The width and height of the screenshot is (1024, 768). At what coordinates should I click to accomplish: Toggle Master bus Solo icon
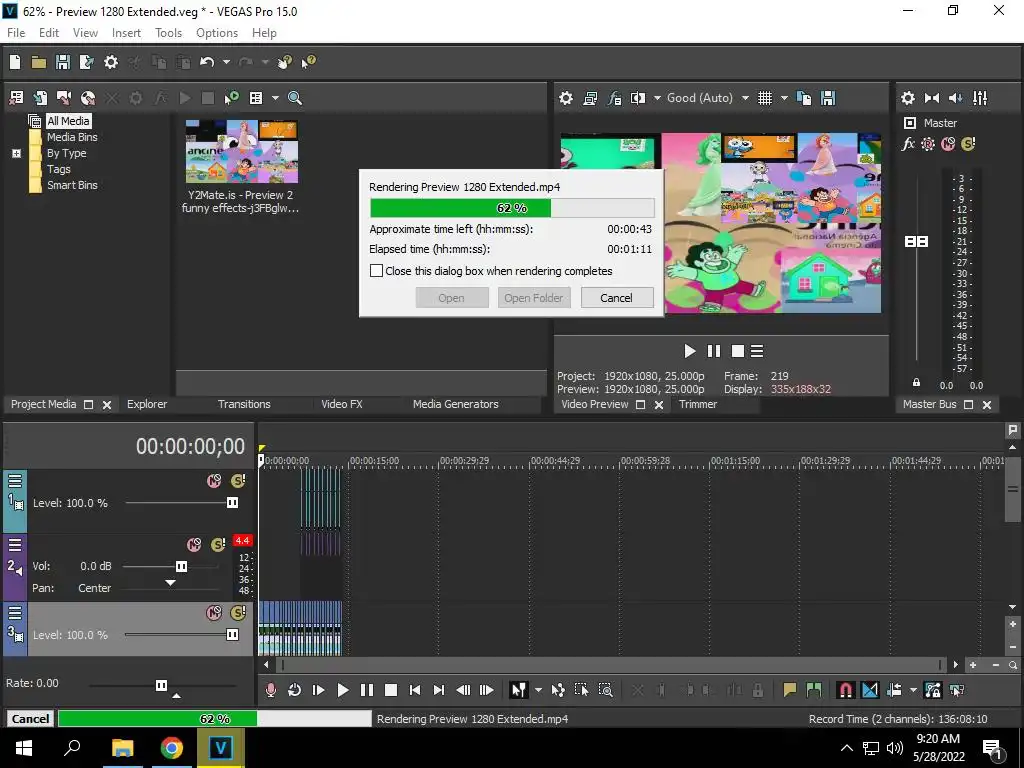click(968, 144)
